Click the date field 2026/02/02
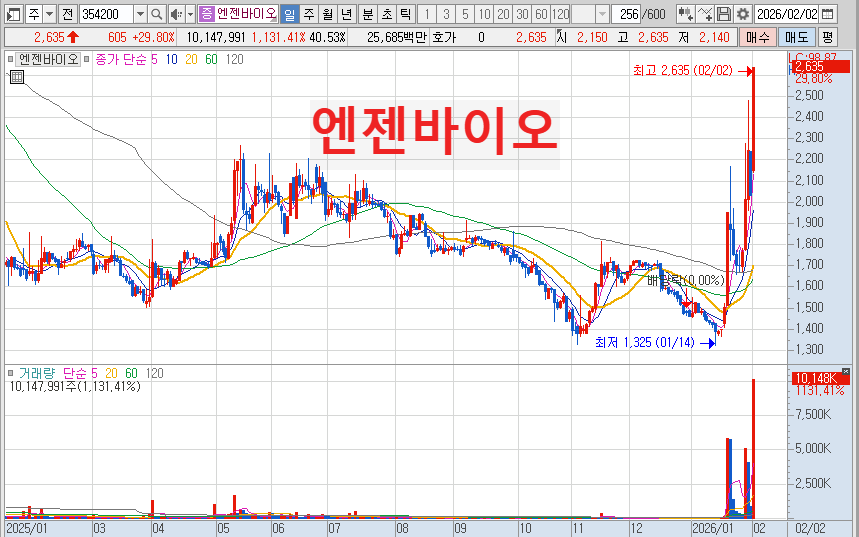This screenshot has height=537, width=859. coord(787,14)
